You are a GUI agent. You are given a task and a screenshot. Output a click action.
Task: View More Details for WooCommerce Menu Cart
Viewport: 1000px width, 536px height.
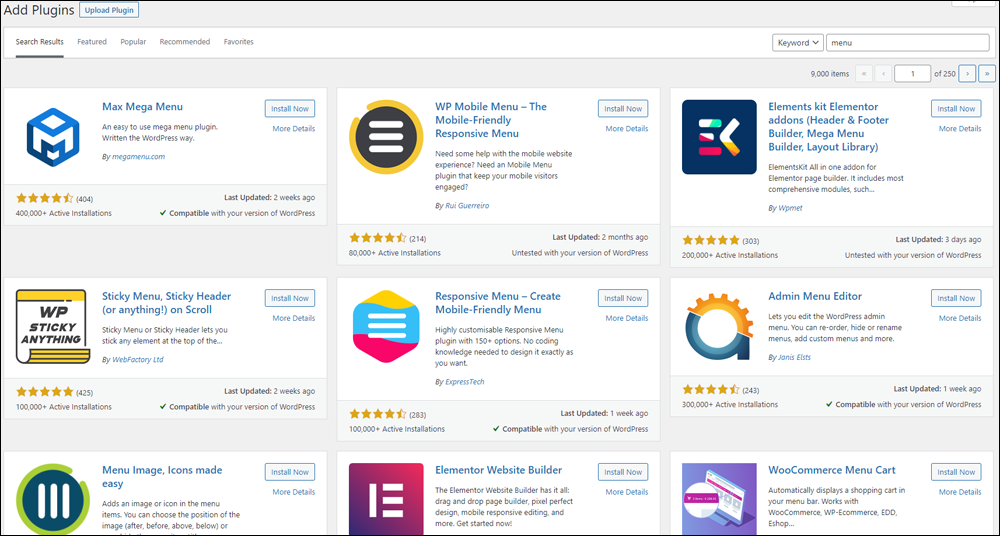(960, 492)
